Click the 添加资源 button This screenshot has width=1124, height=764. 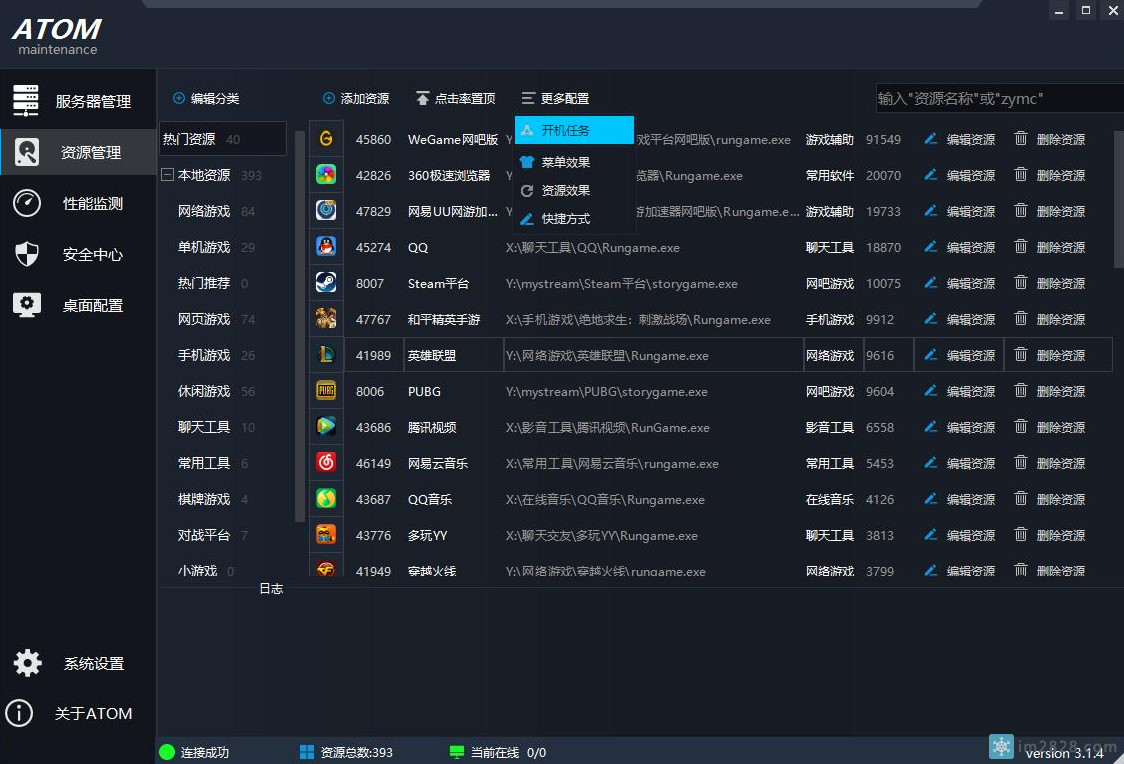pos(356,98)
